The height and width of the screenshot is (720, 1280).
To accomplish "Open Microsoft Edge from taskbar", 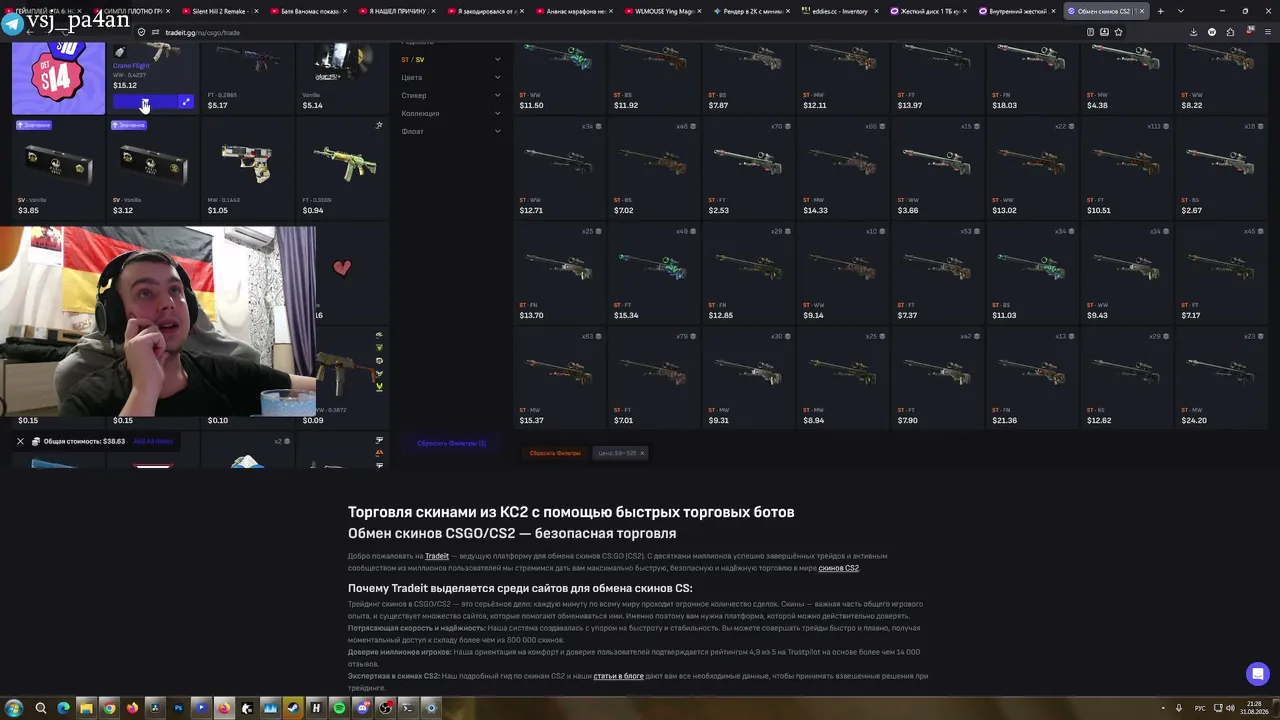I will tap(63, 708).
